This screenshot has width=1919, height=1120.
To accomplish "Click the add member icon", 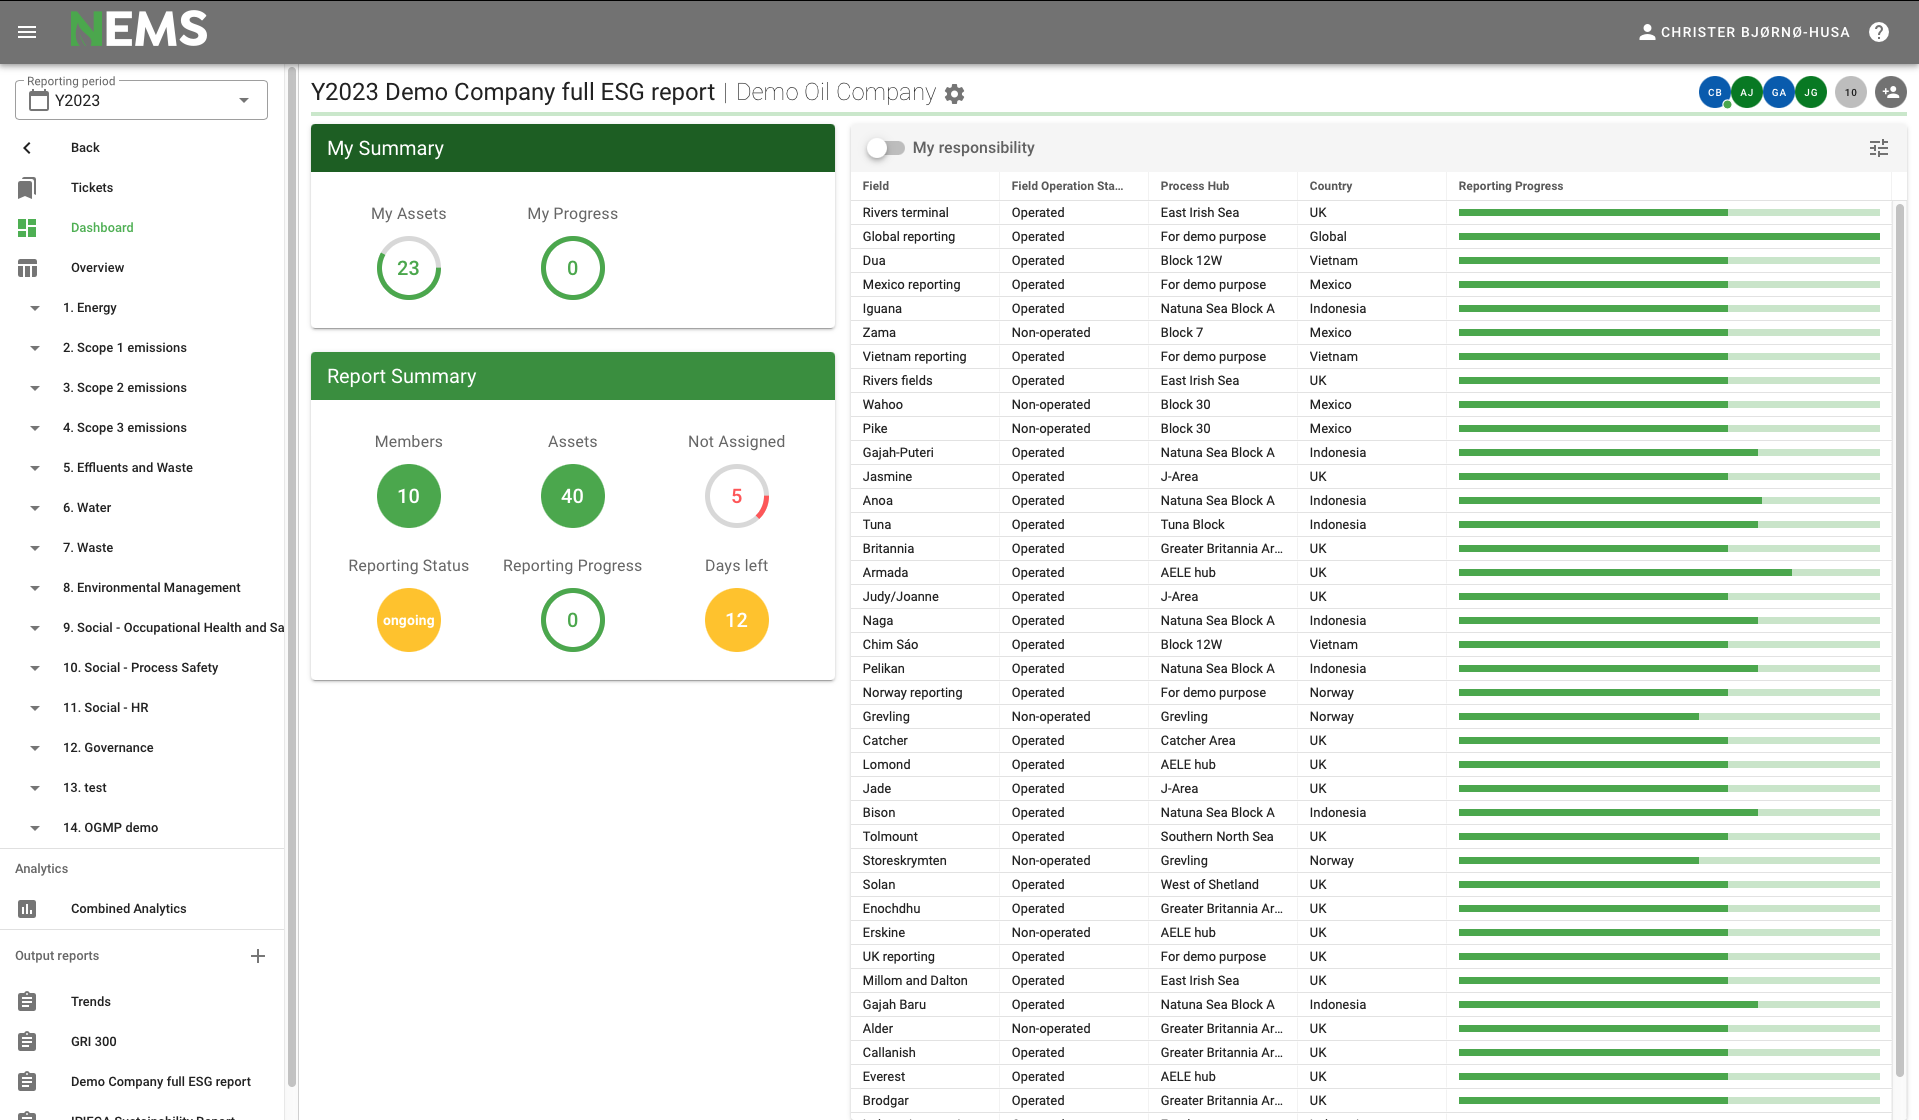I will point(1890,92).
